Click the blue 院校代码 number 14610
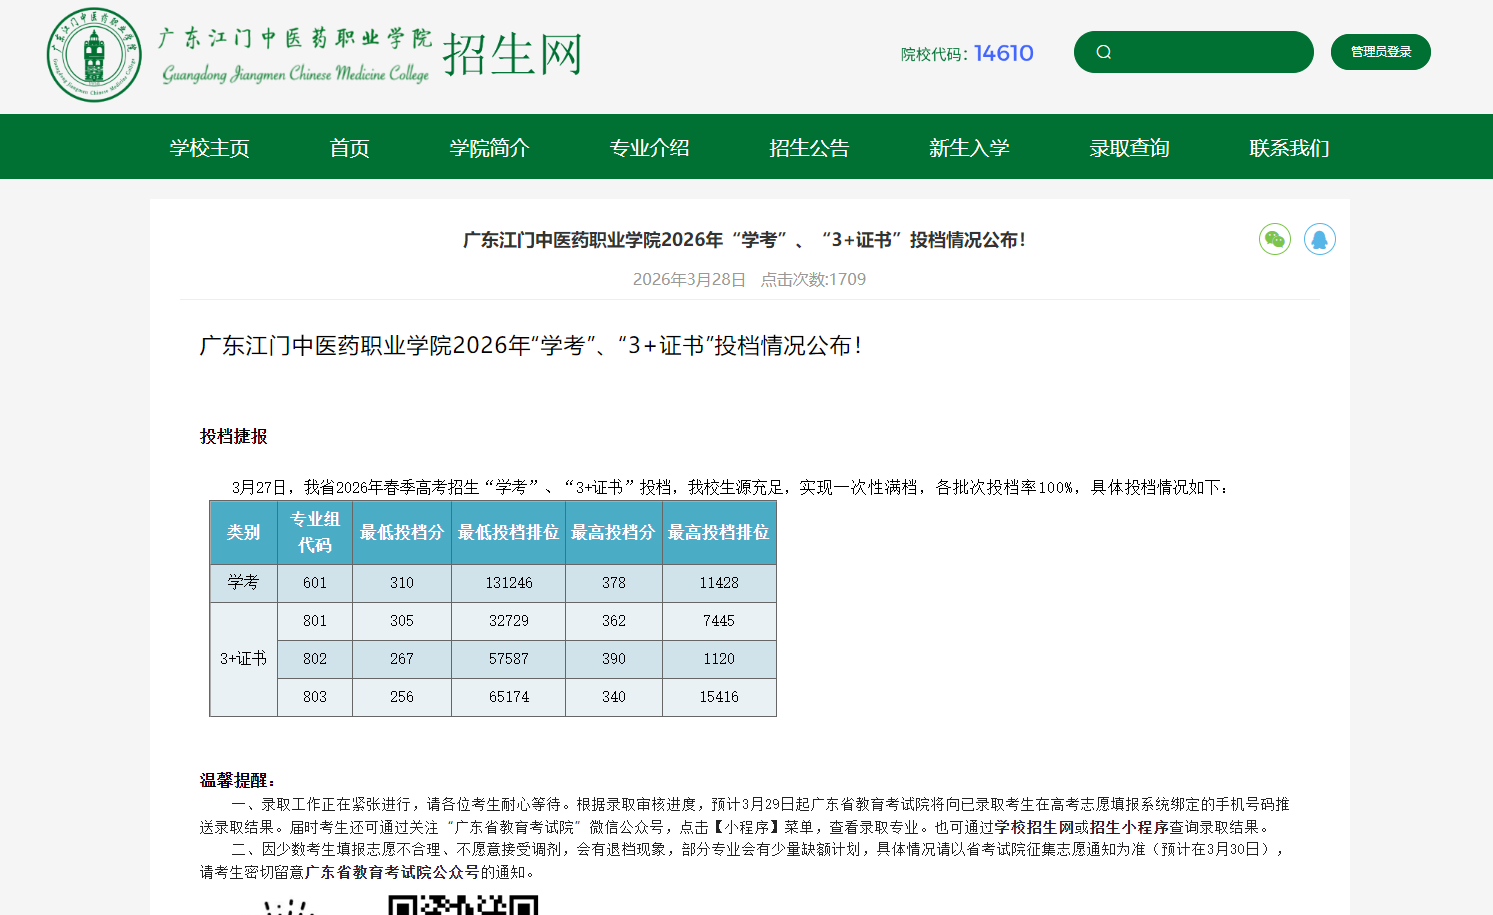Viewport: 1493px width, 915px height. coord(1004,53)
